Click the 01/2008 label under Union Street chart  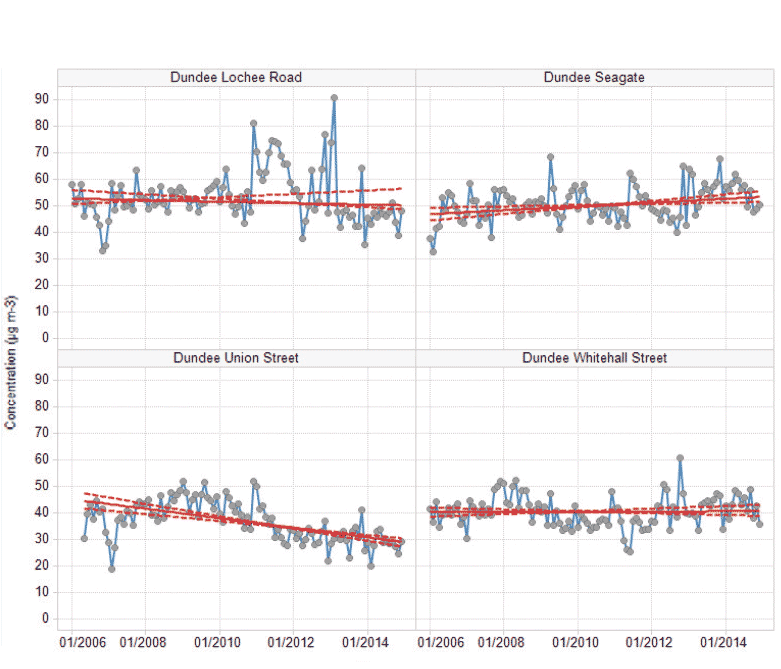[x=143, y=642]
